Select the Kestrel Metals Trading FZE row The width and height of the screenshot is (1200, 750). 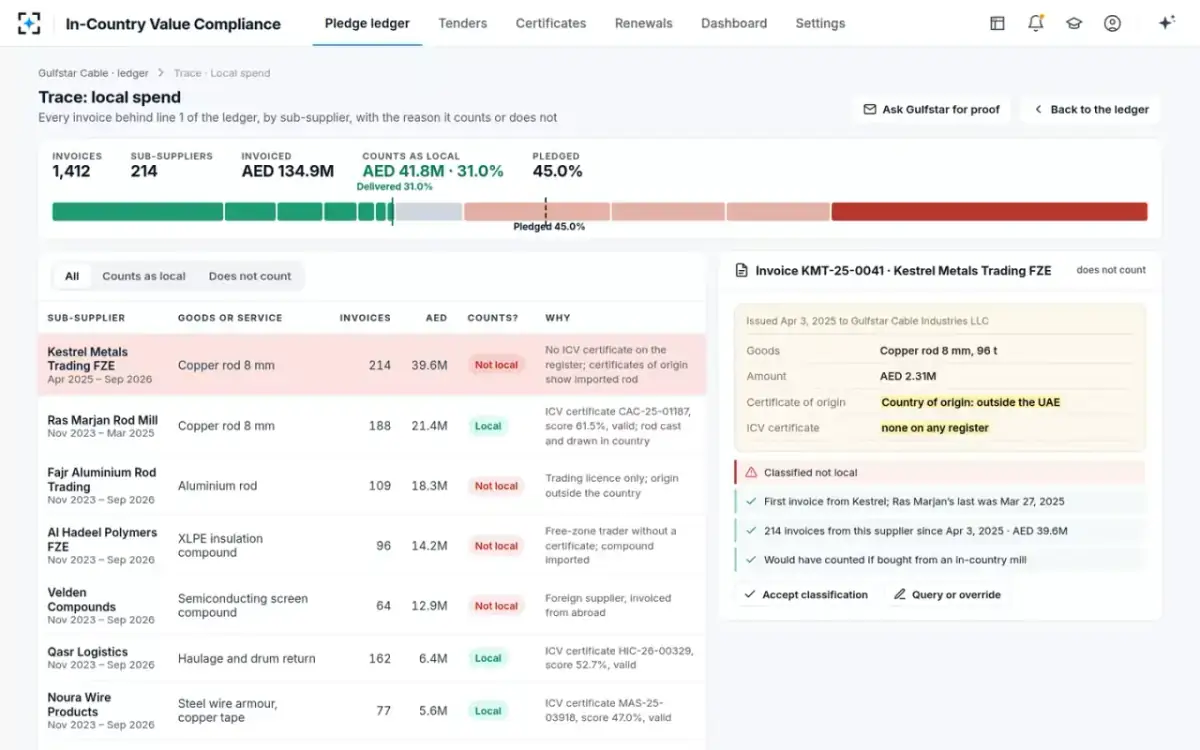372,365
